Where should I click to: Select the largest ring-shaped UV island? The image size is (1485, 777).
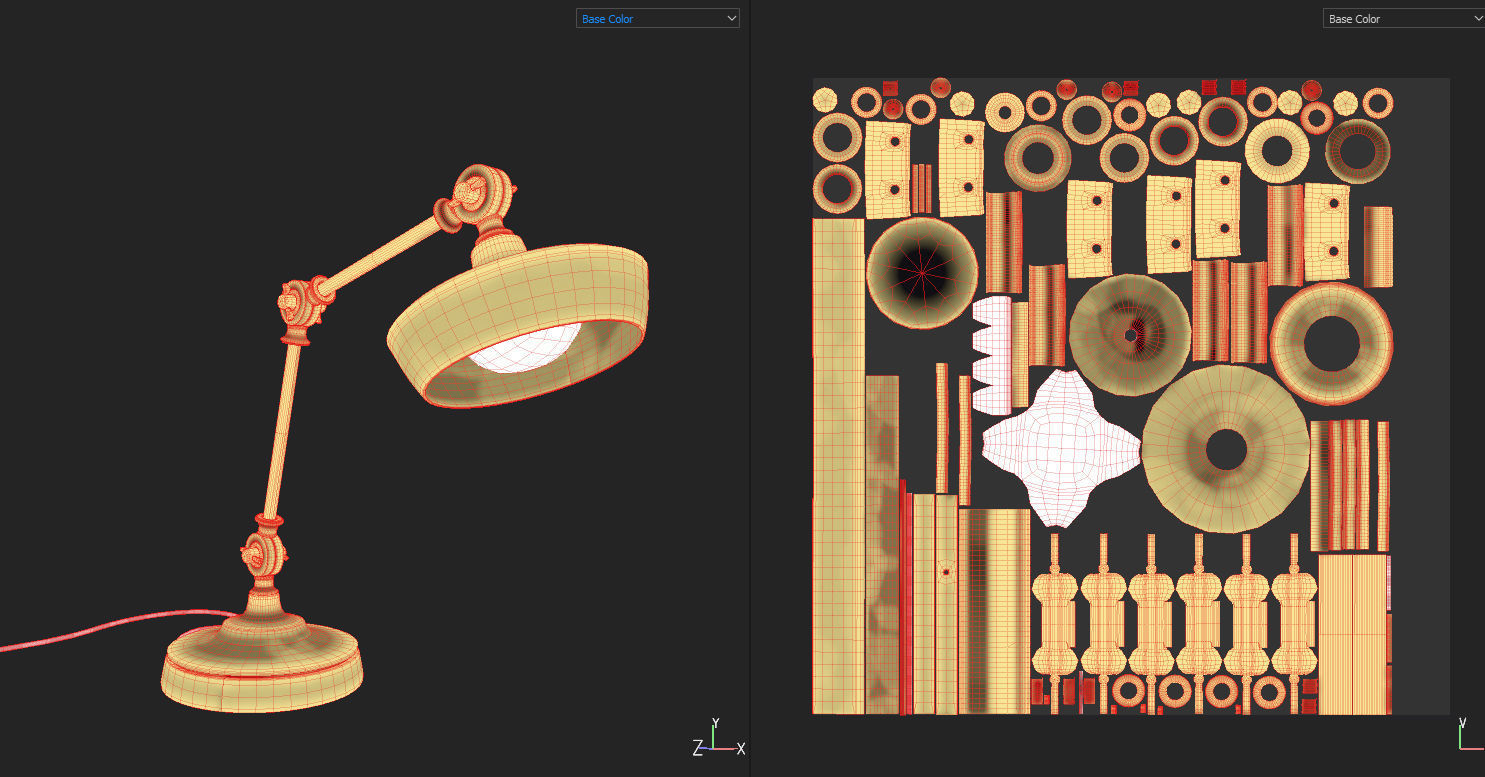pos(1225,450)
